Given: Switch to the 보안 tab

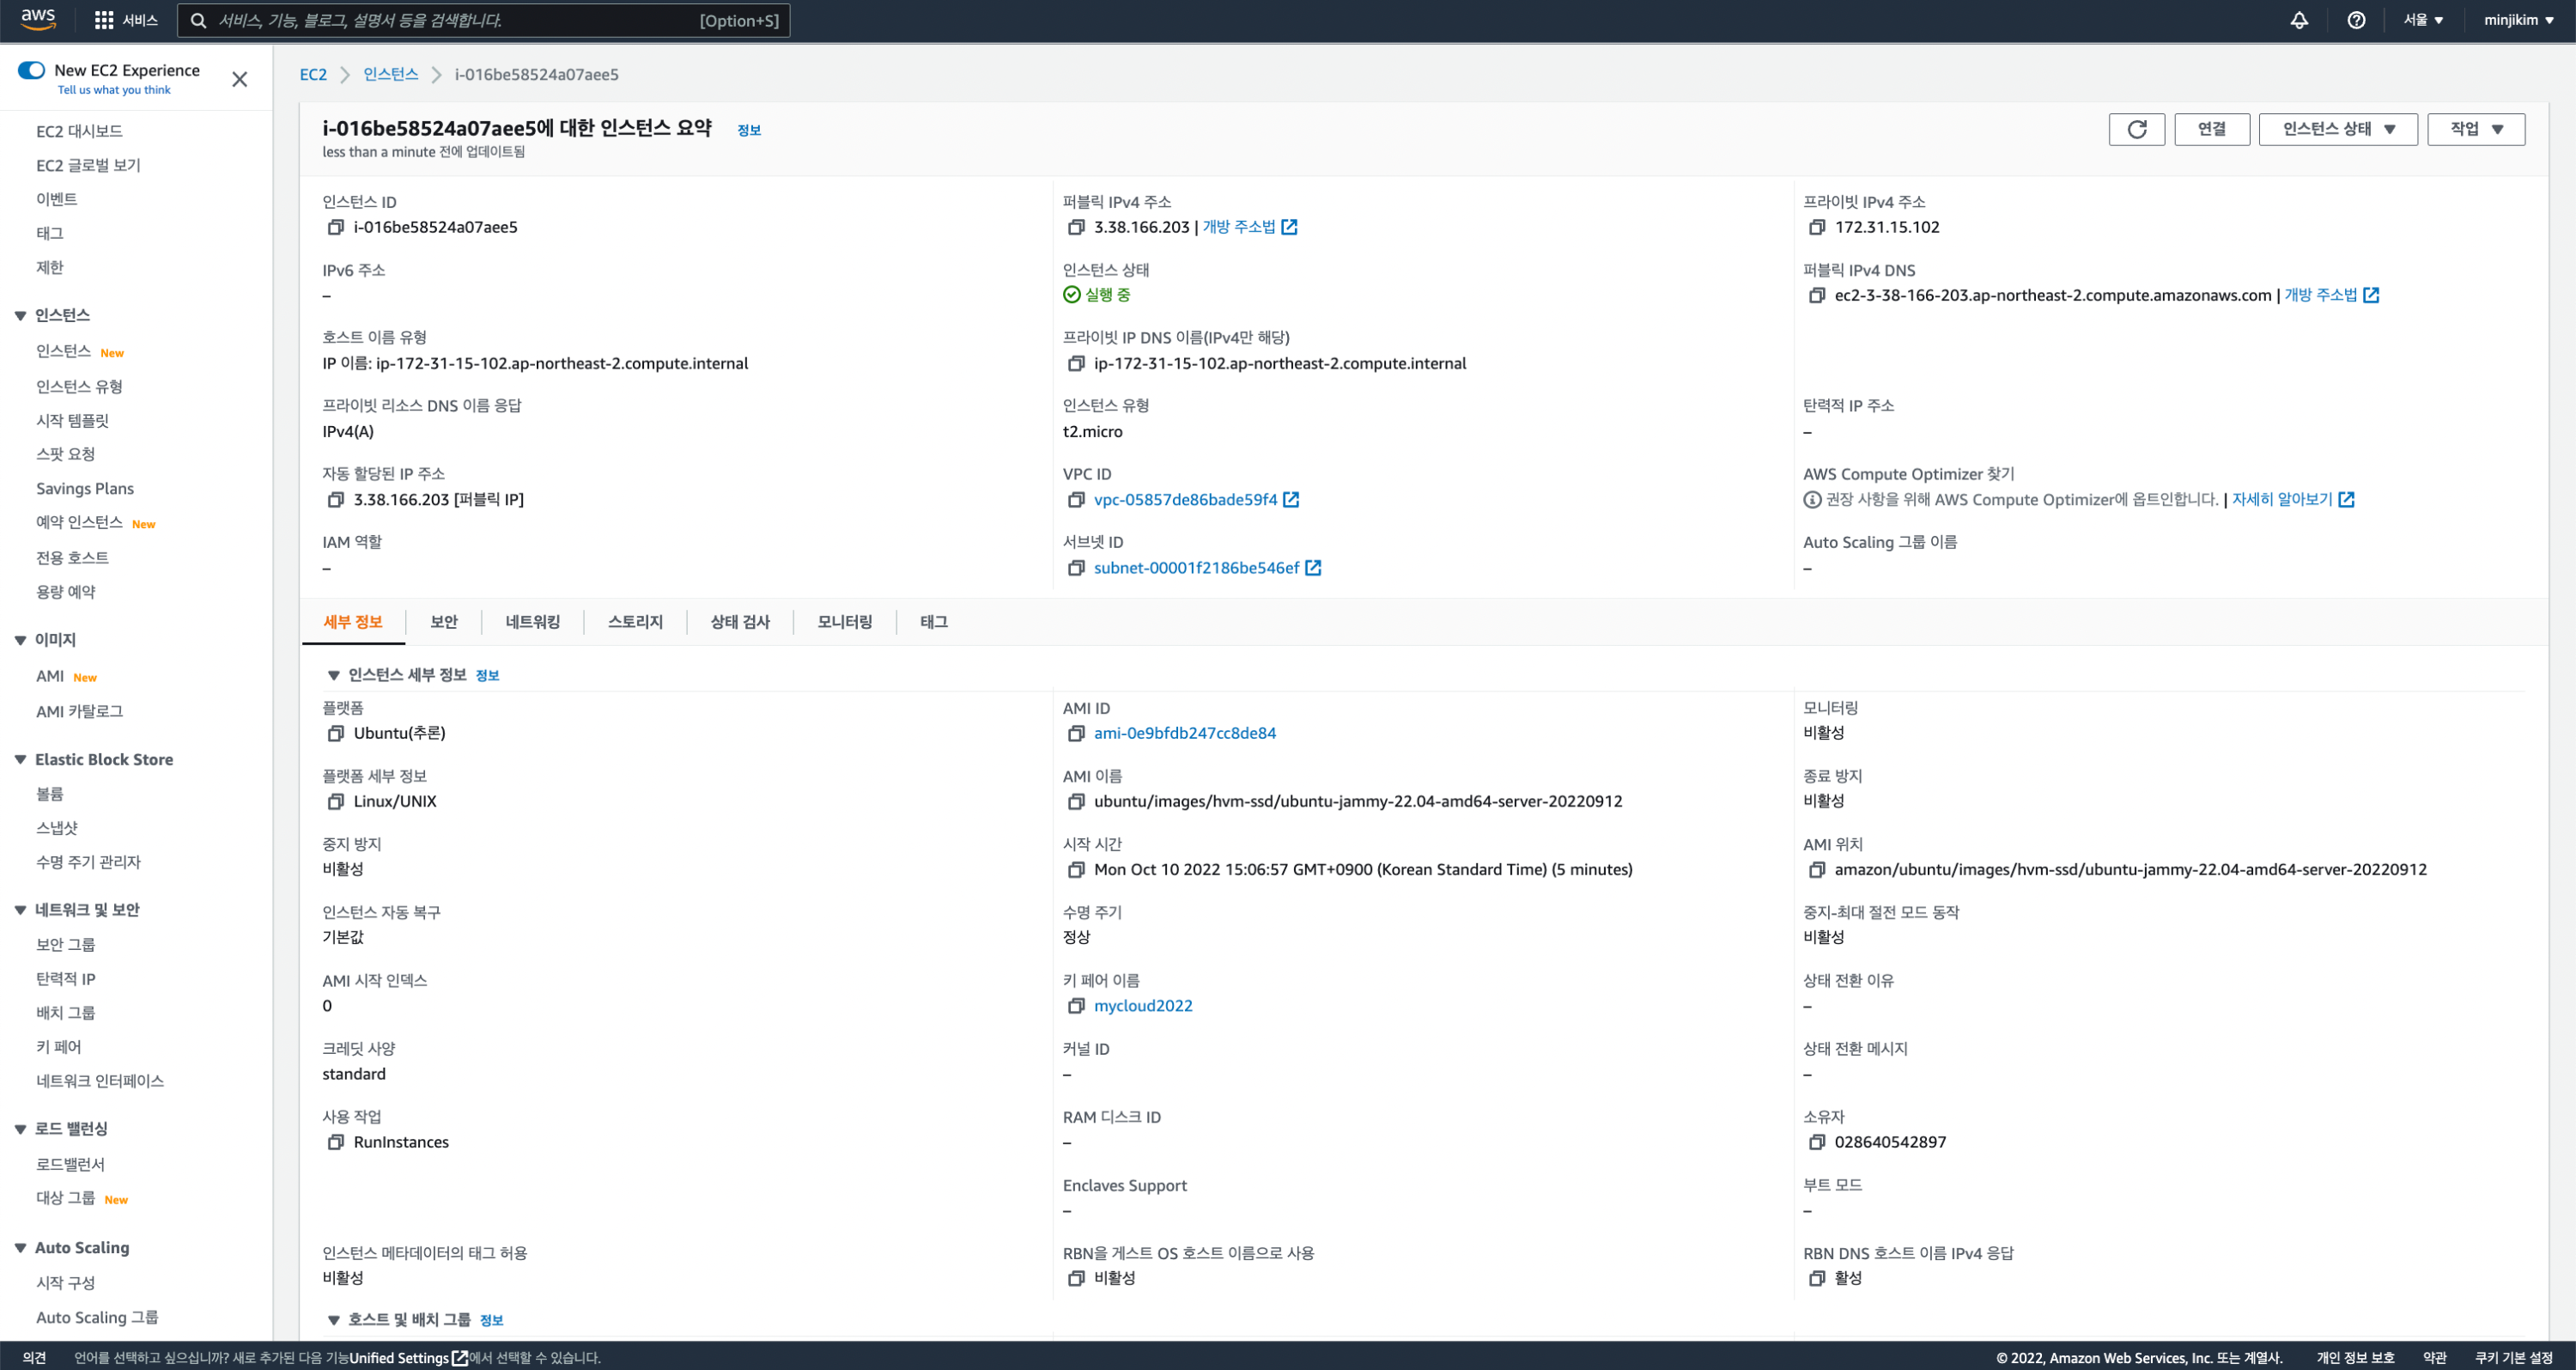Looking at the screenshot, I should pyautogui.click(x=443, y=622).
